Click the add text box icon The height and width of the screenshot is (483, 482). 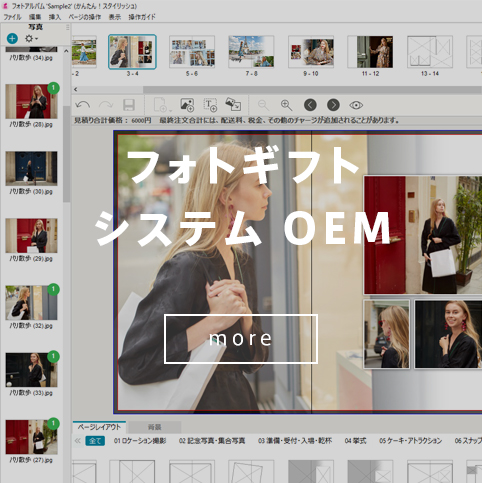pos(210,105)
